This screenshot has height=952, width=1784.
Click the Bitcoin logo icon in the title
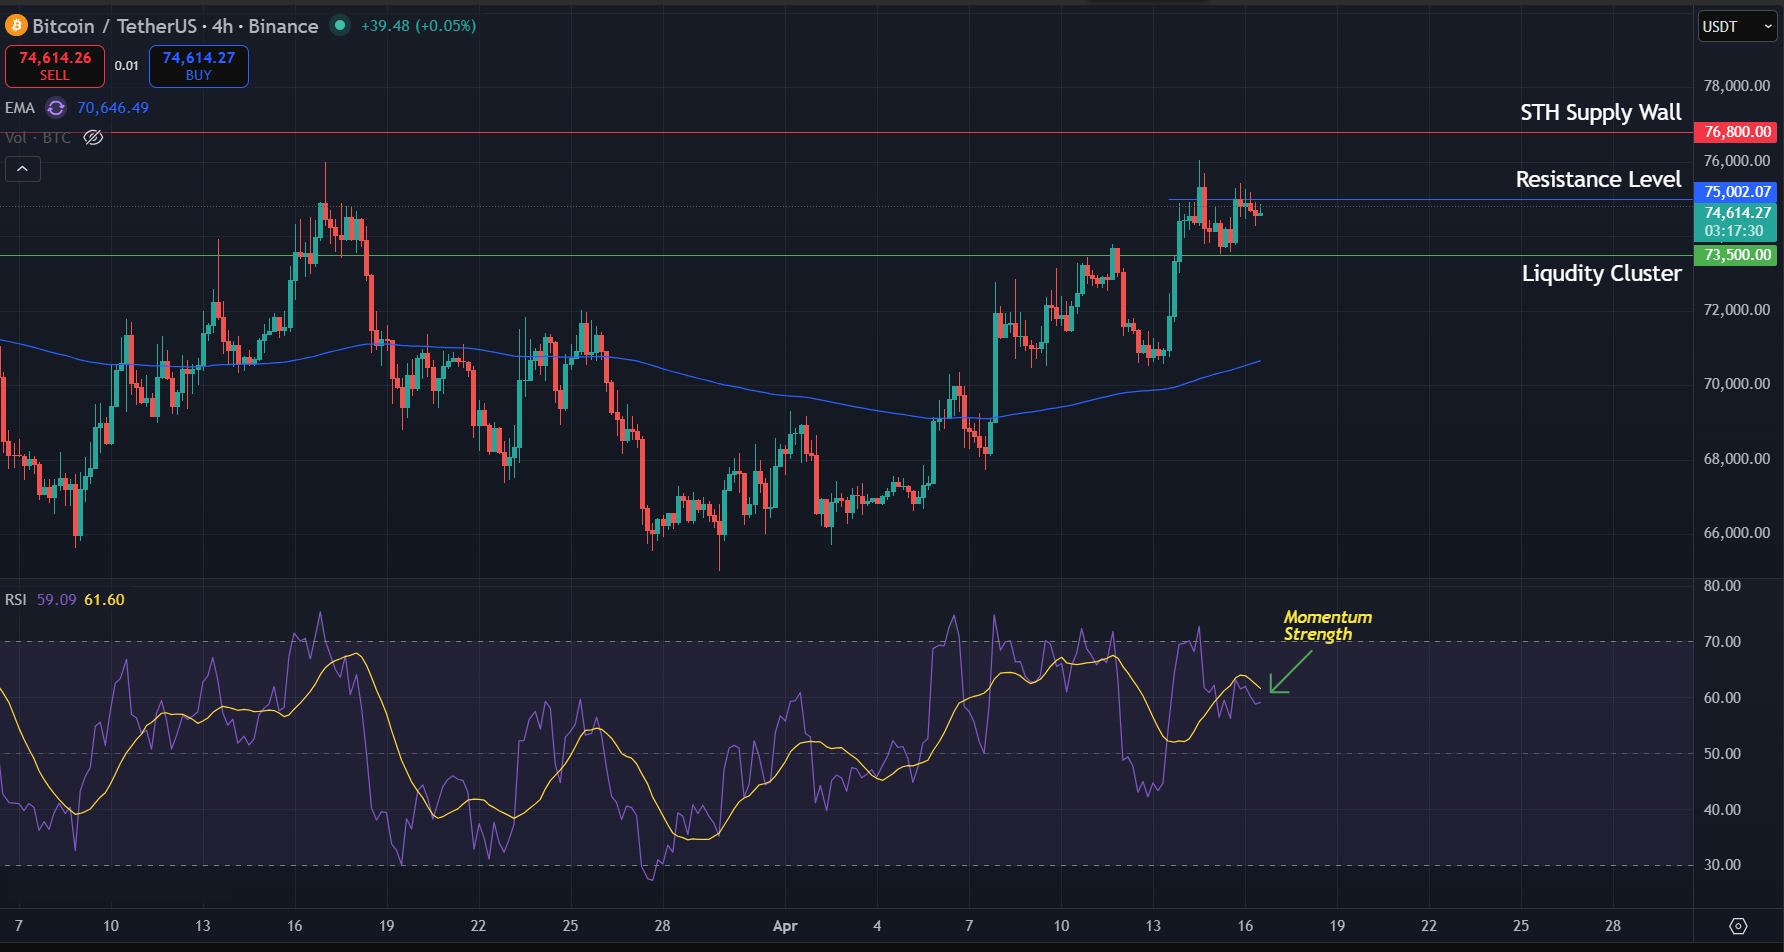tap(14, 26)
